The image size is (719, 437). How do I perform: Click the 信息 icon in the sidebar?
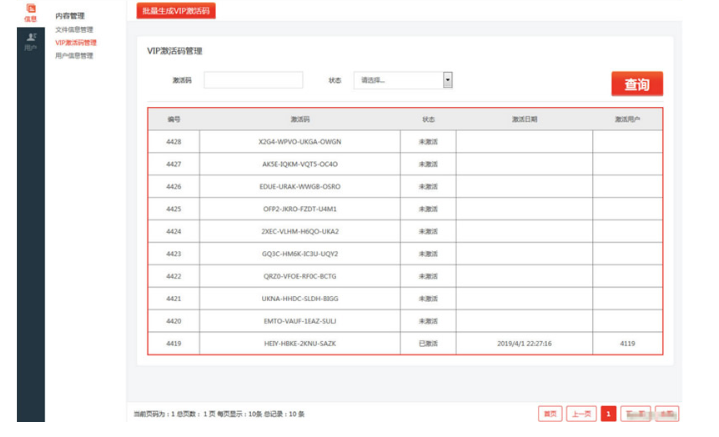30,12
